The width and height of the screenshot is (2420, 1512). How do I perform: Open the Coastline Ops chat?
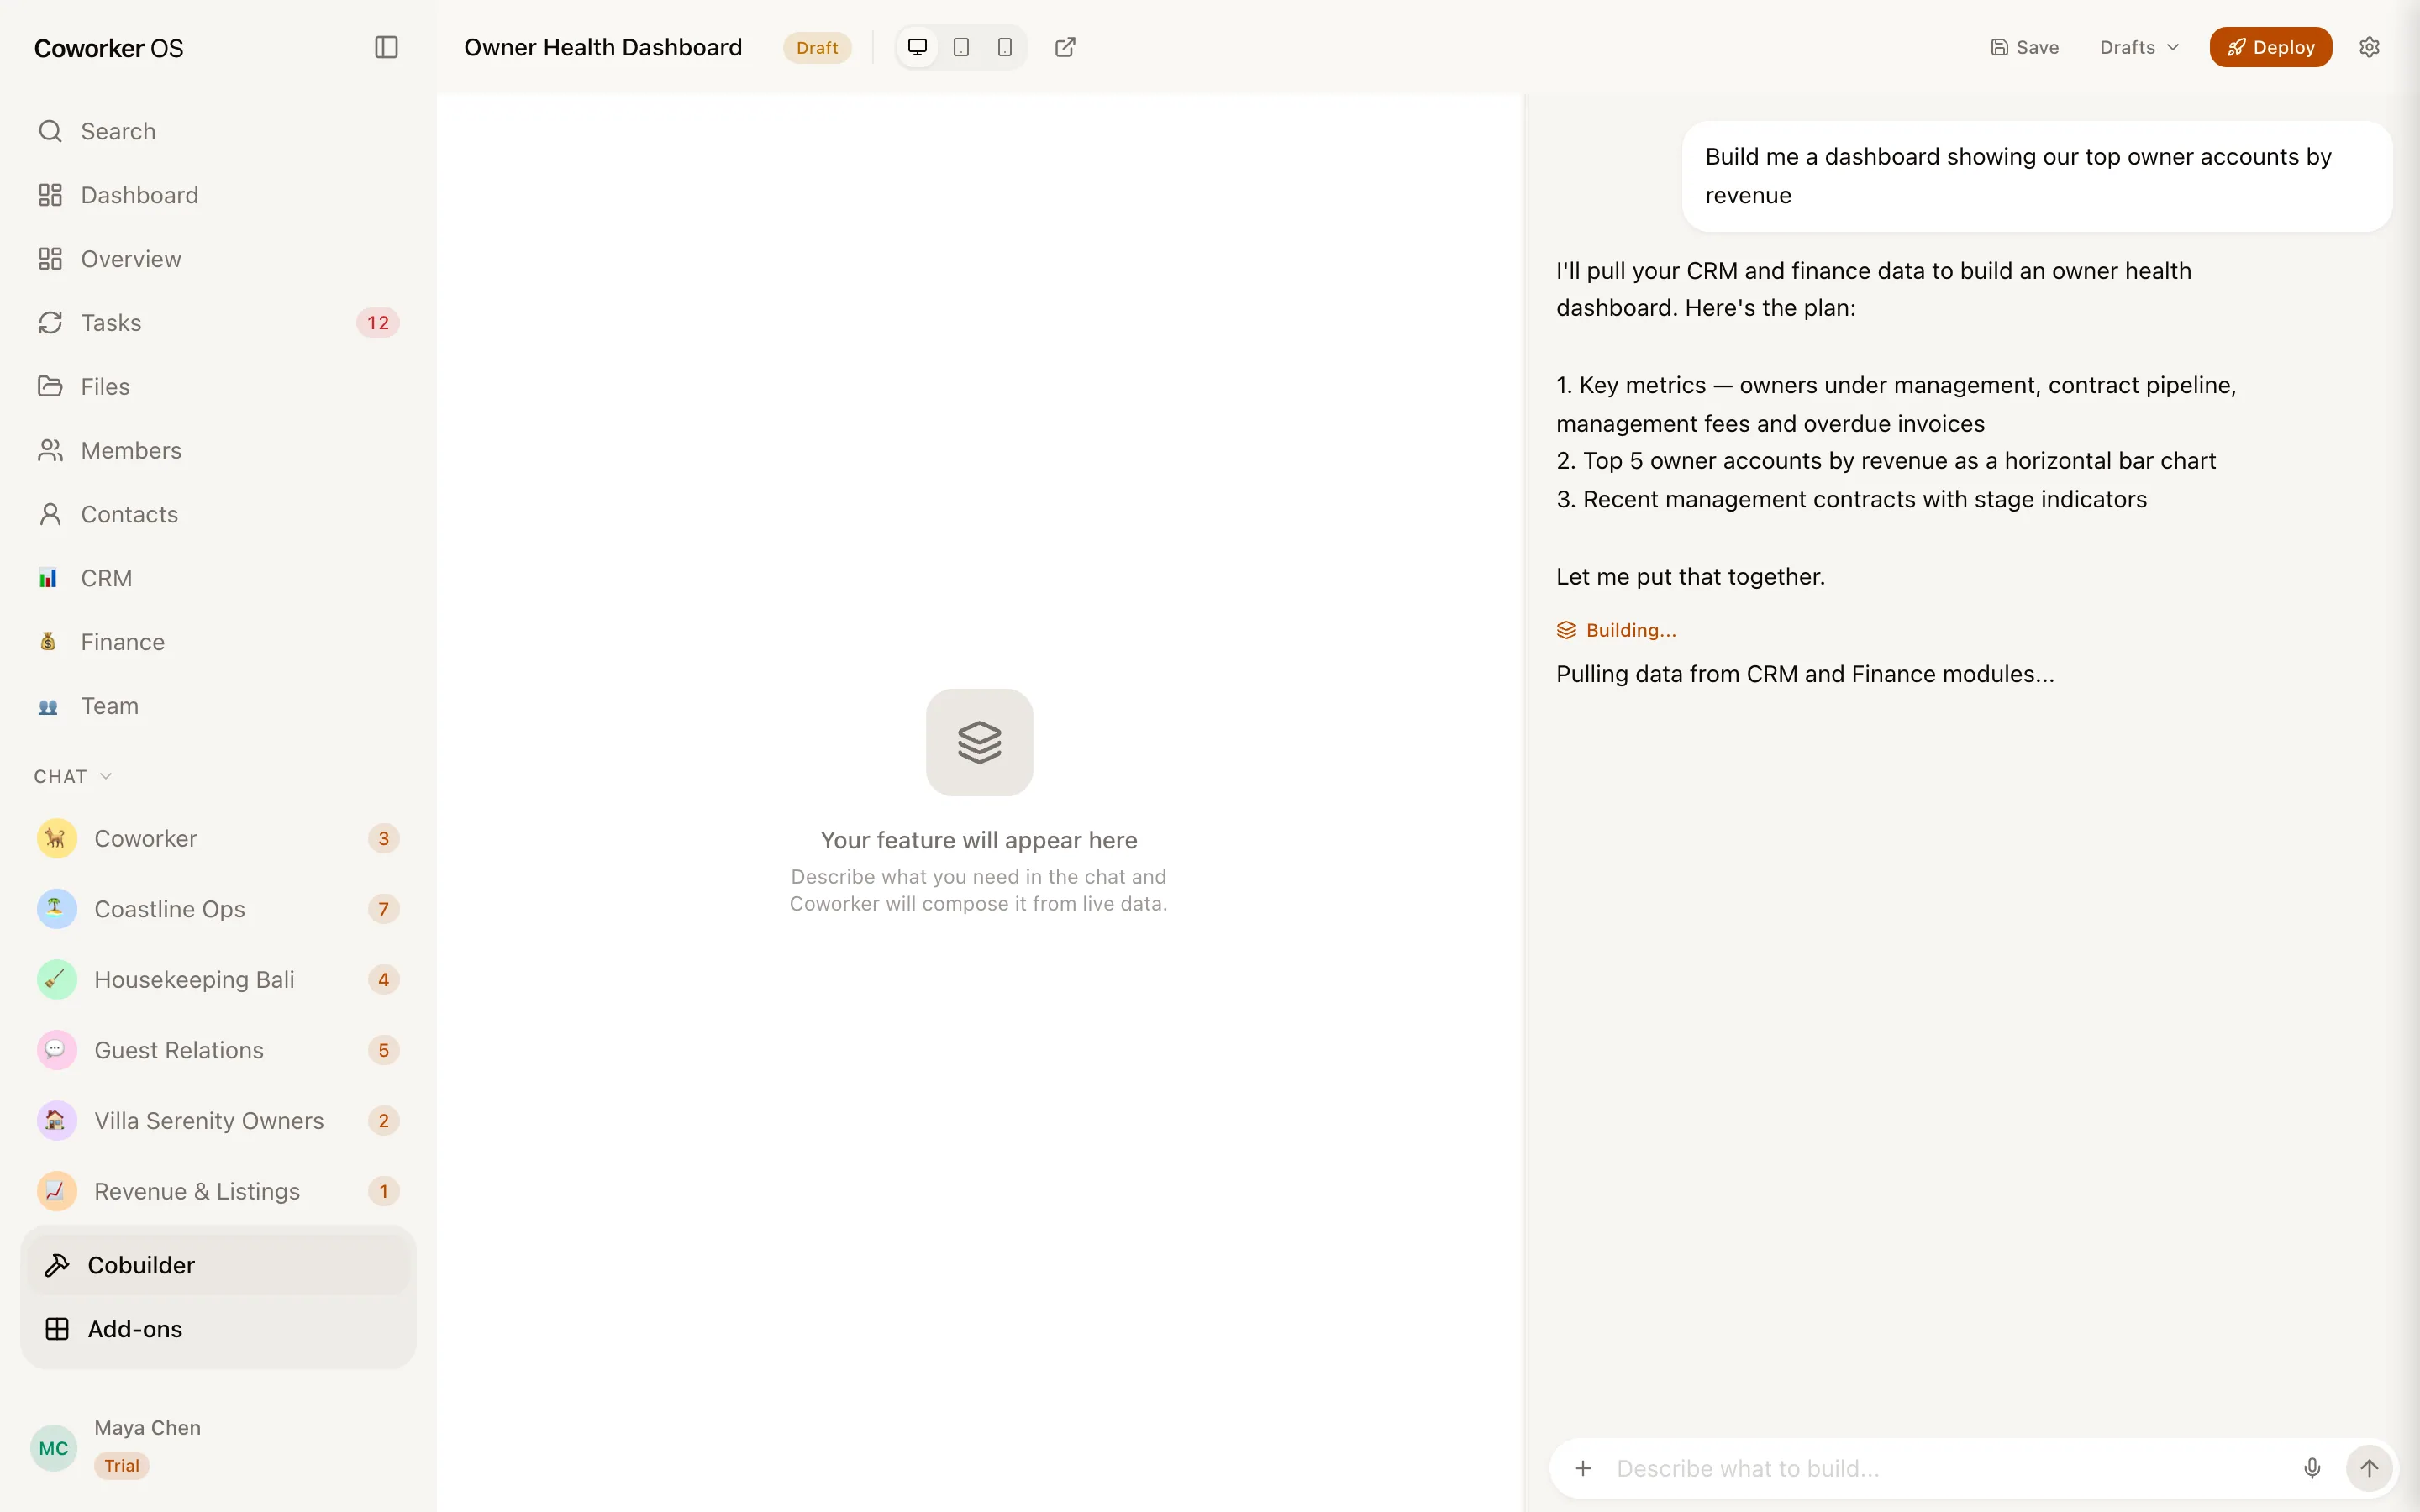pos(218,909)
